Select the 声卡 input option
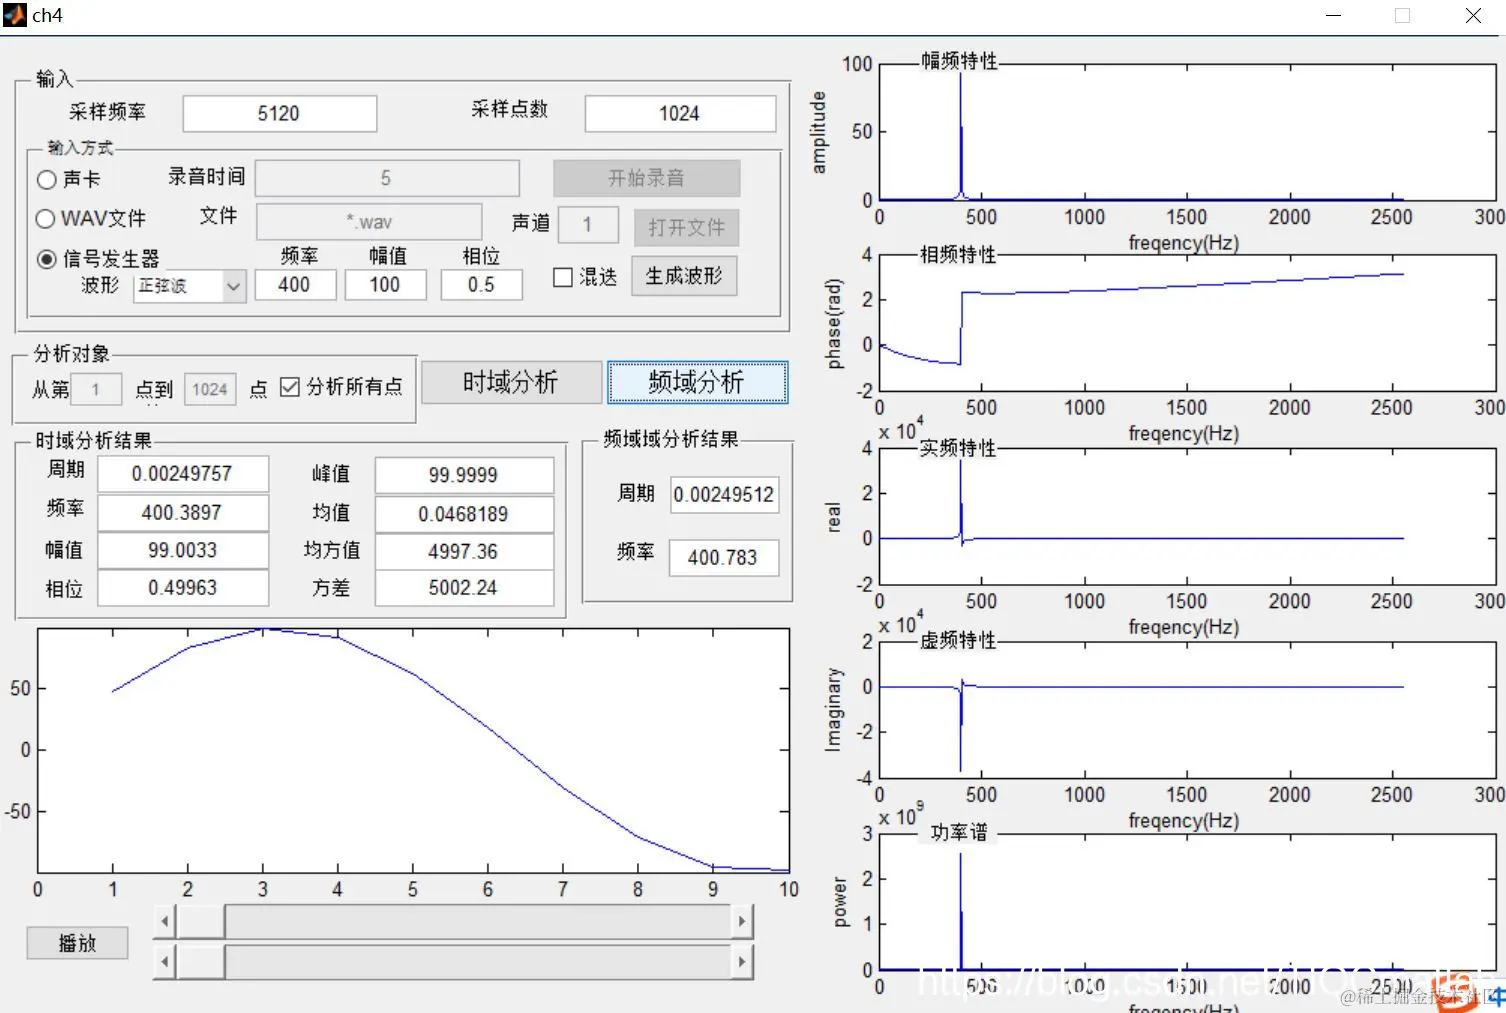This screenshot has height=1013, width=1506. coord(46,179)
